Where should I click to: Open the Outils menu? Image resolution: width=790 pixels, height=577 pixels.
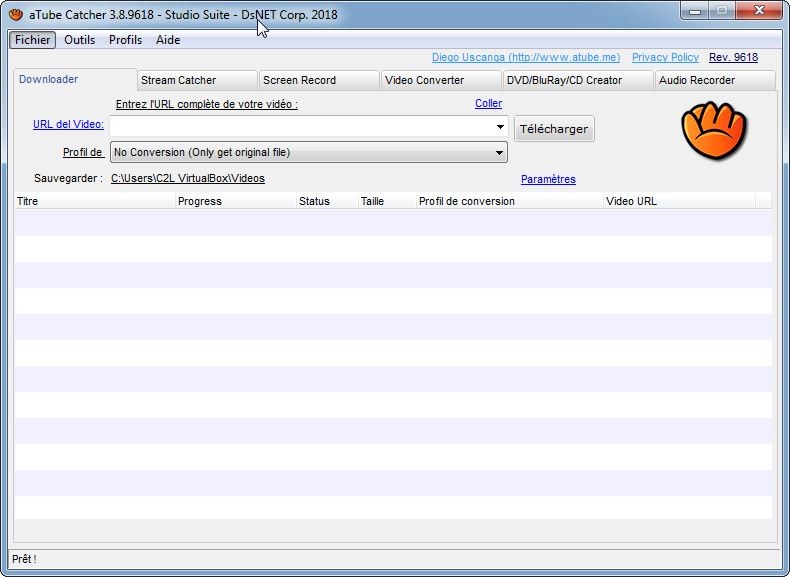point(80,40)
